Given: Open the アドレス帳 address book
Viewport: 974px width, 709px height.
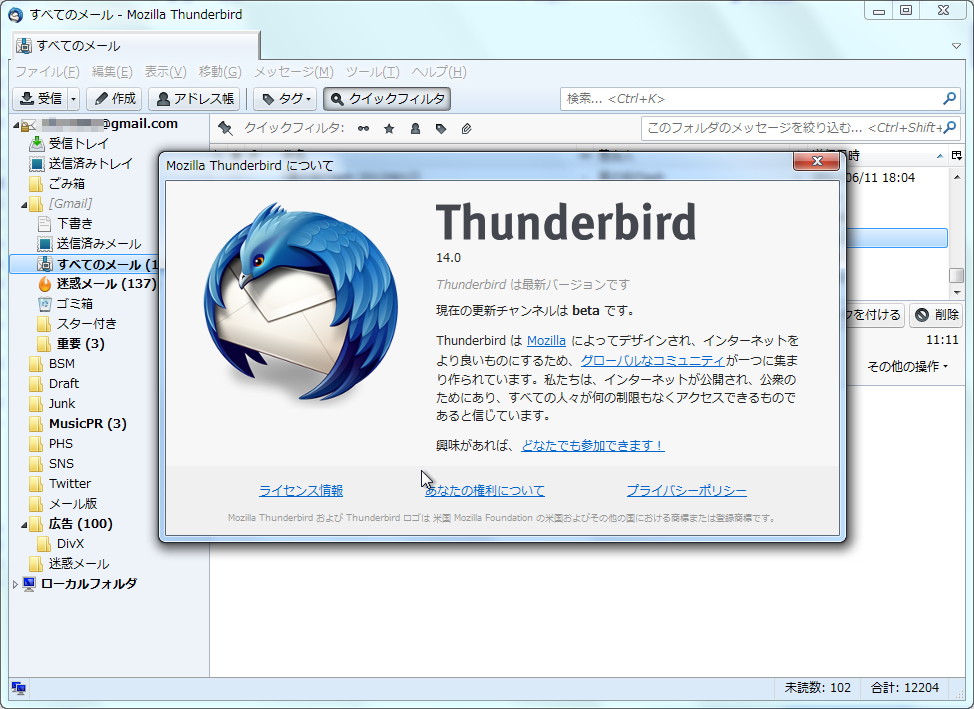Looking at the screenshot, I should coord(193,98).
